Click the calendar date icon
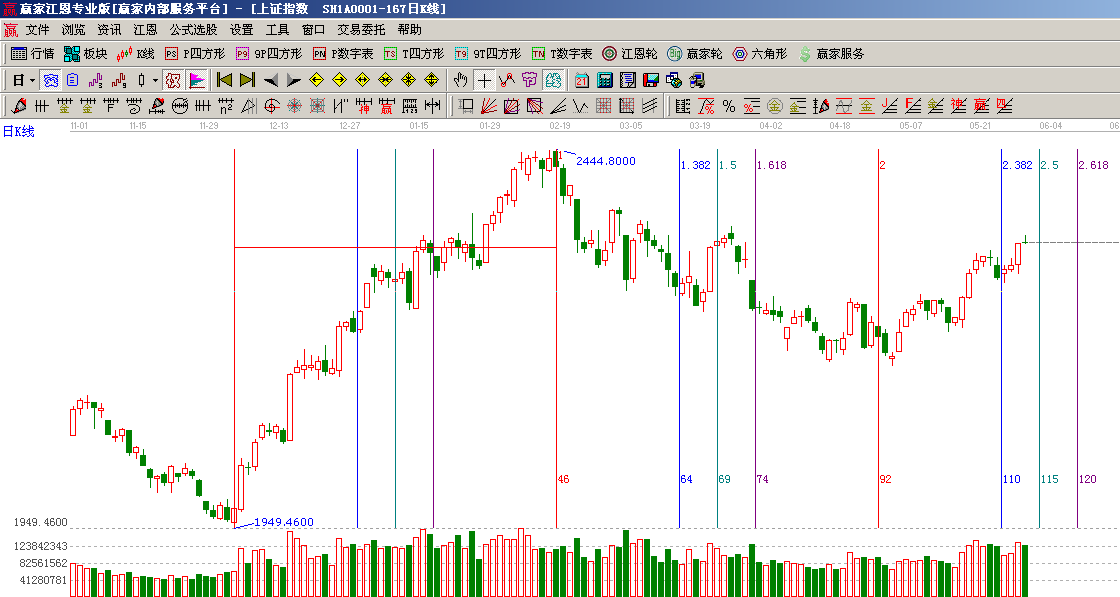1120x597 pixels. coord(582,80)
